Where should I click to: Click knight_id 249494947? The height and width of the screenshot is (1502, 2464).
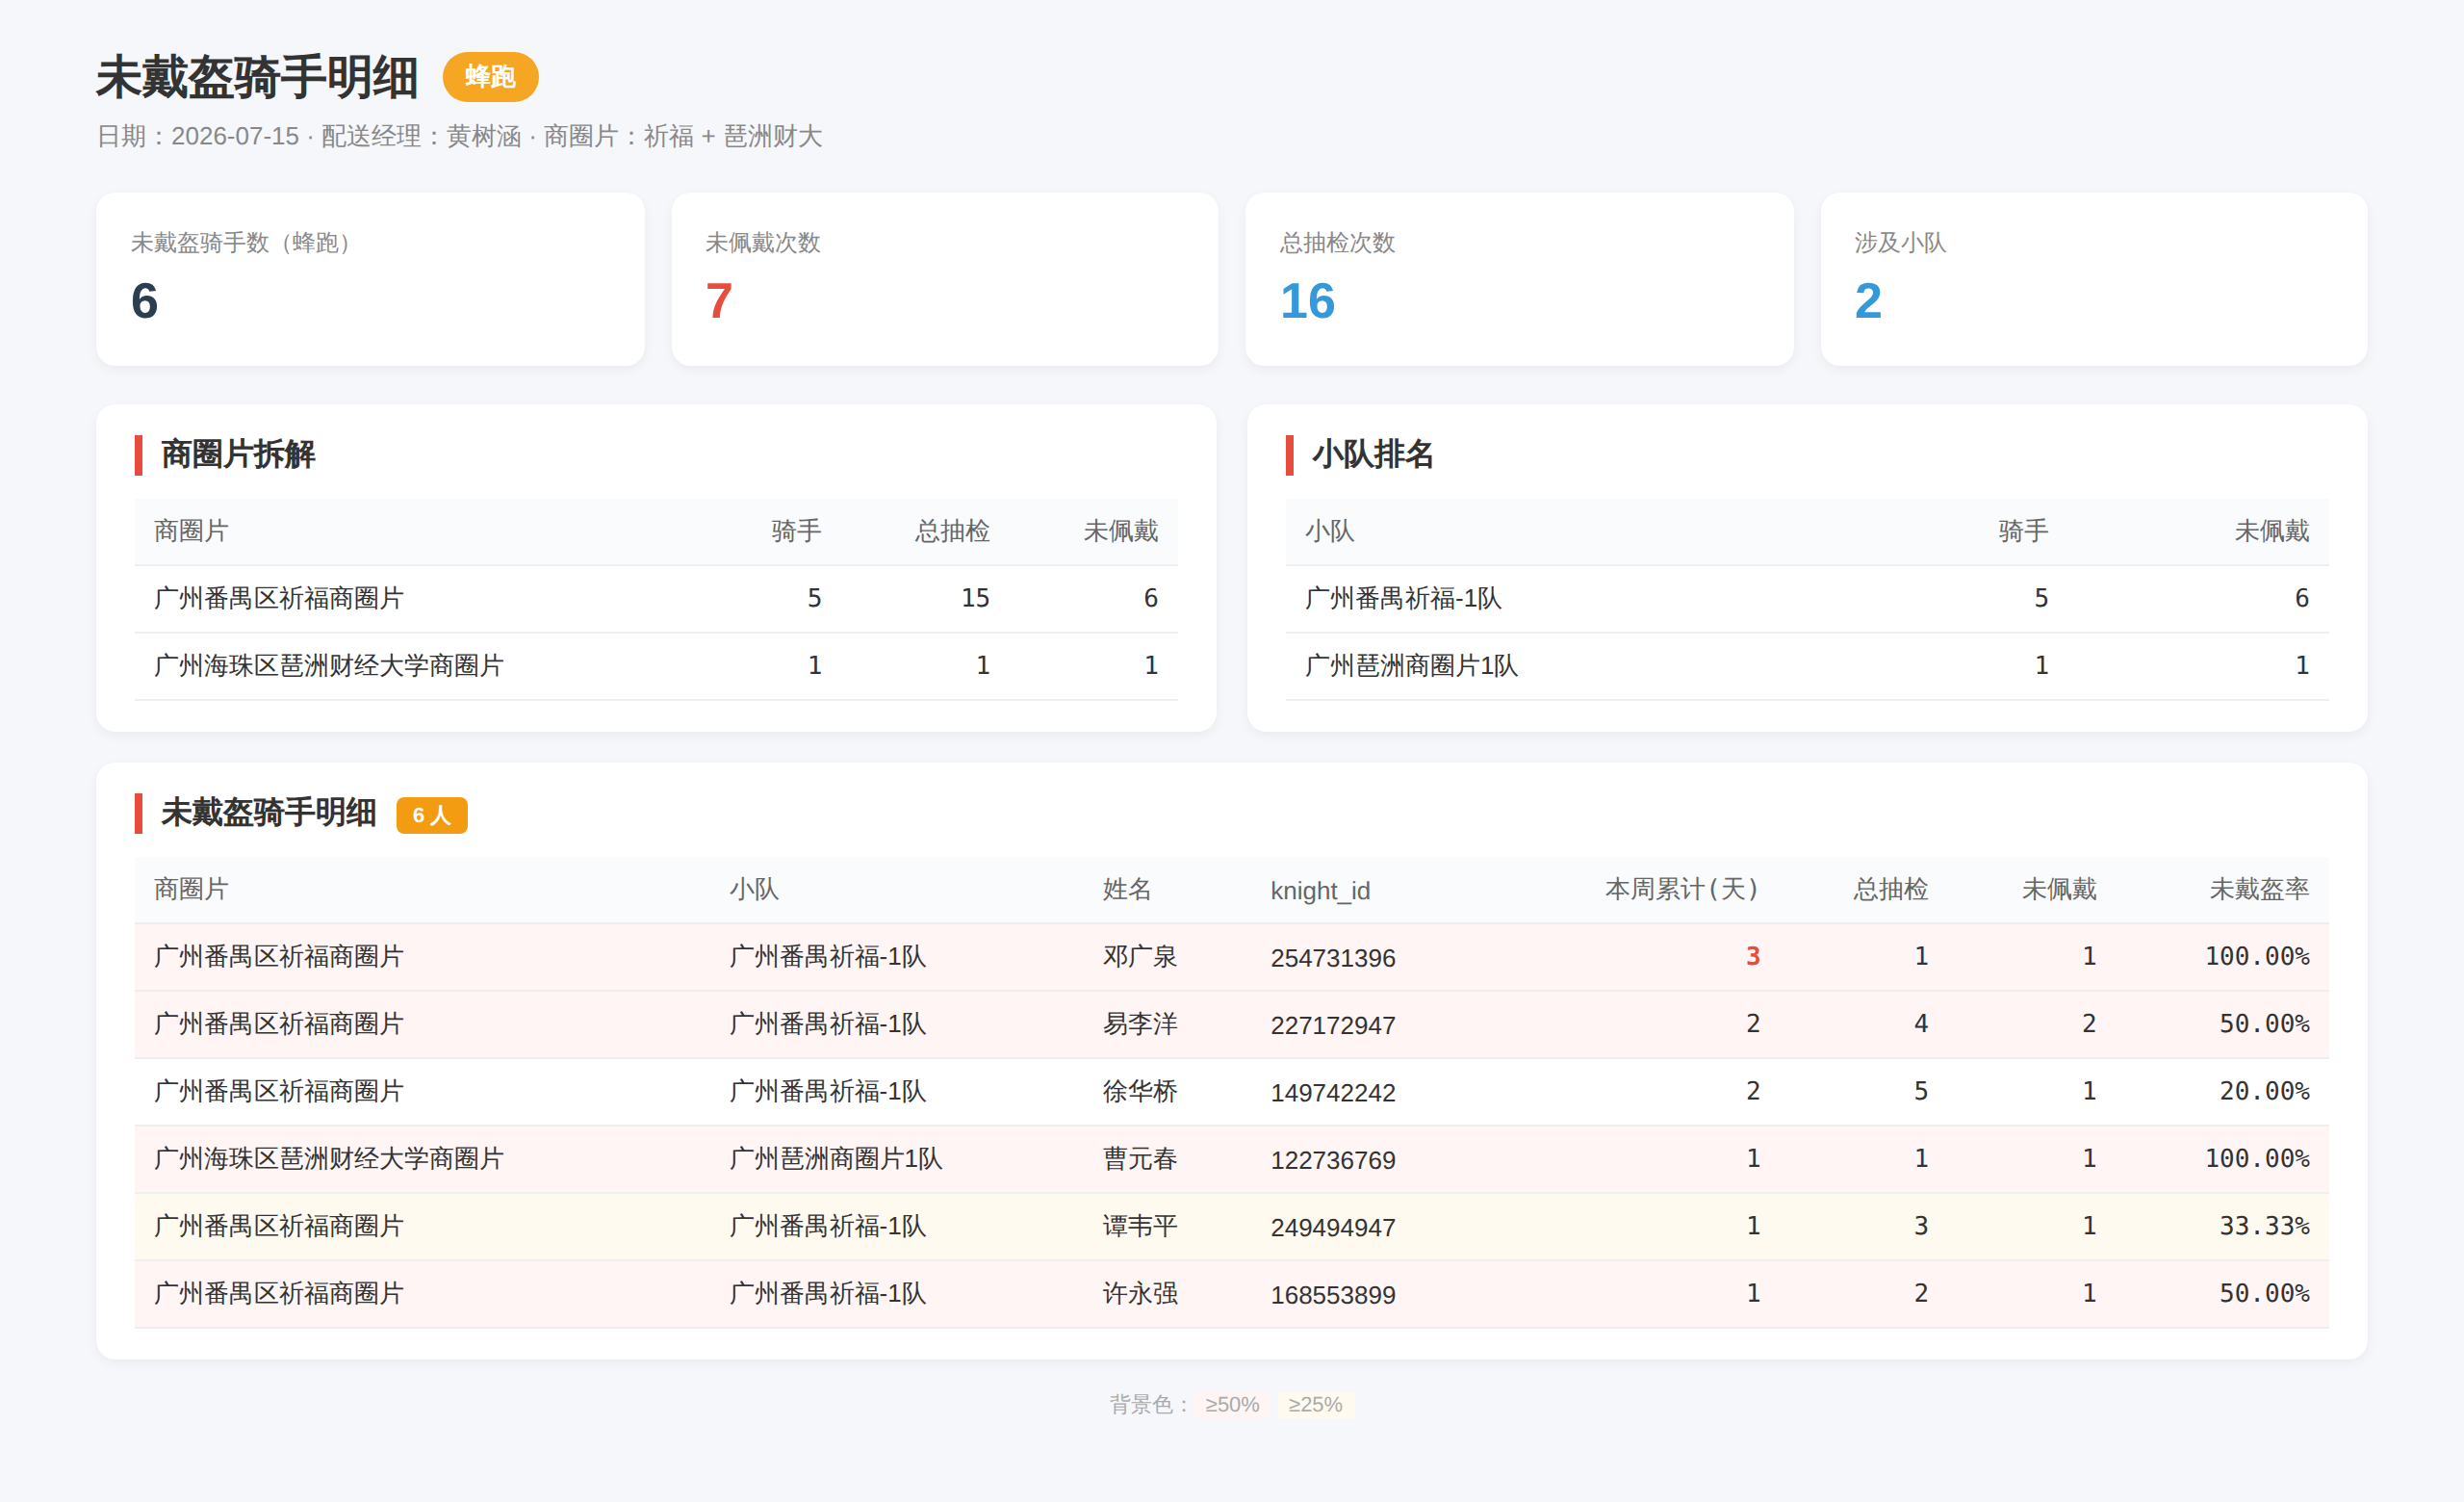click(x=1333, y=1227)
